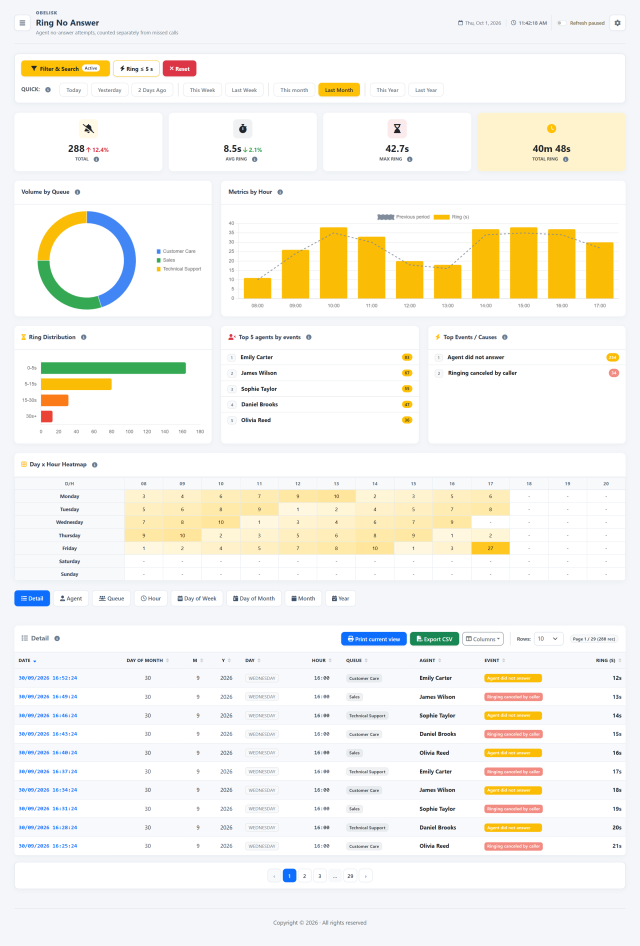Open the Columns dropdown
640x946 pixels.
coord(483,639)
